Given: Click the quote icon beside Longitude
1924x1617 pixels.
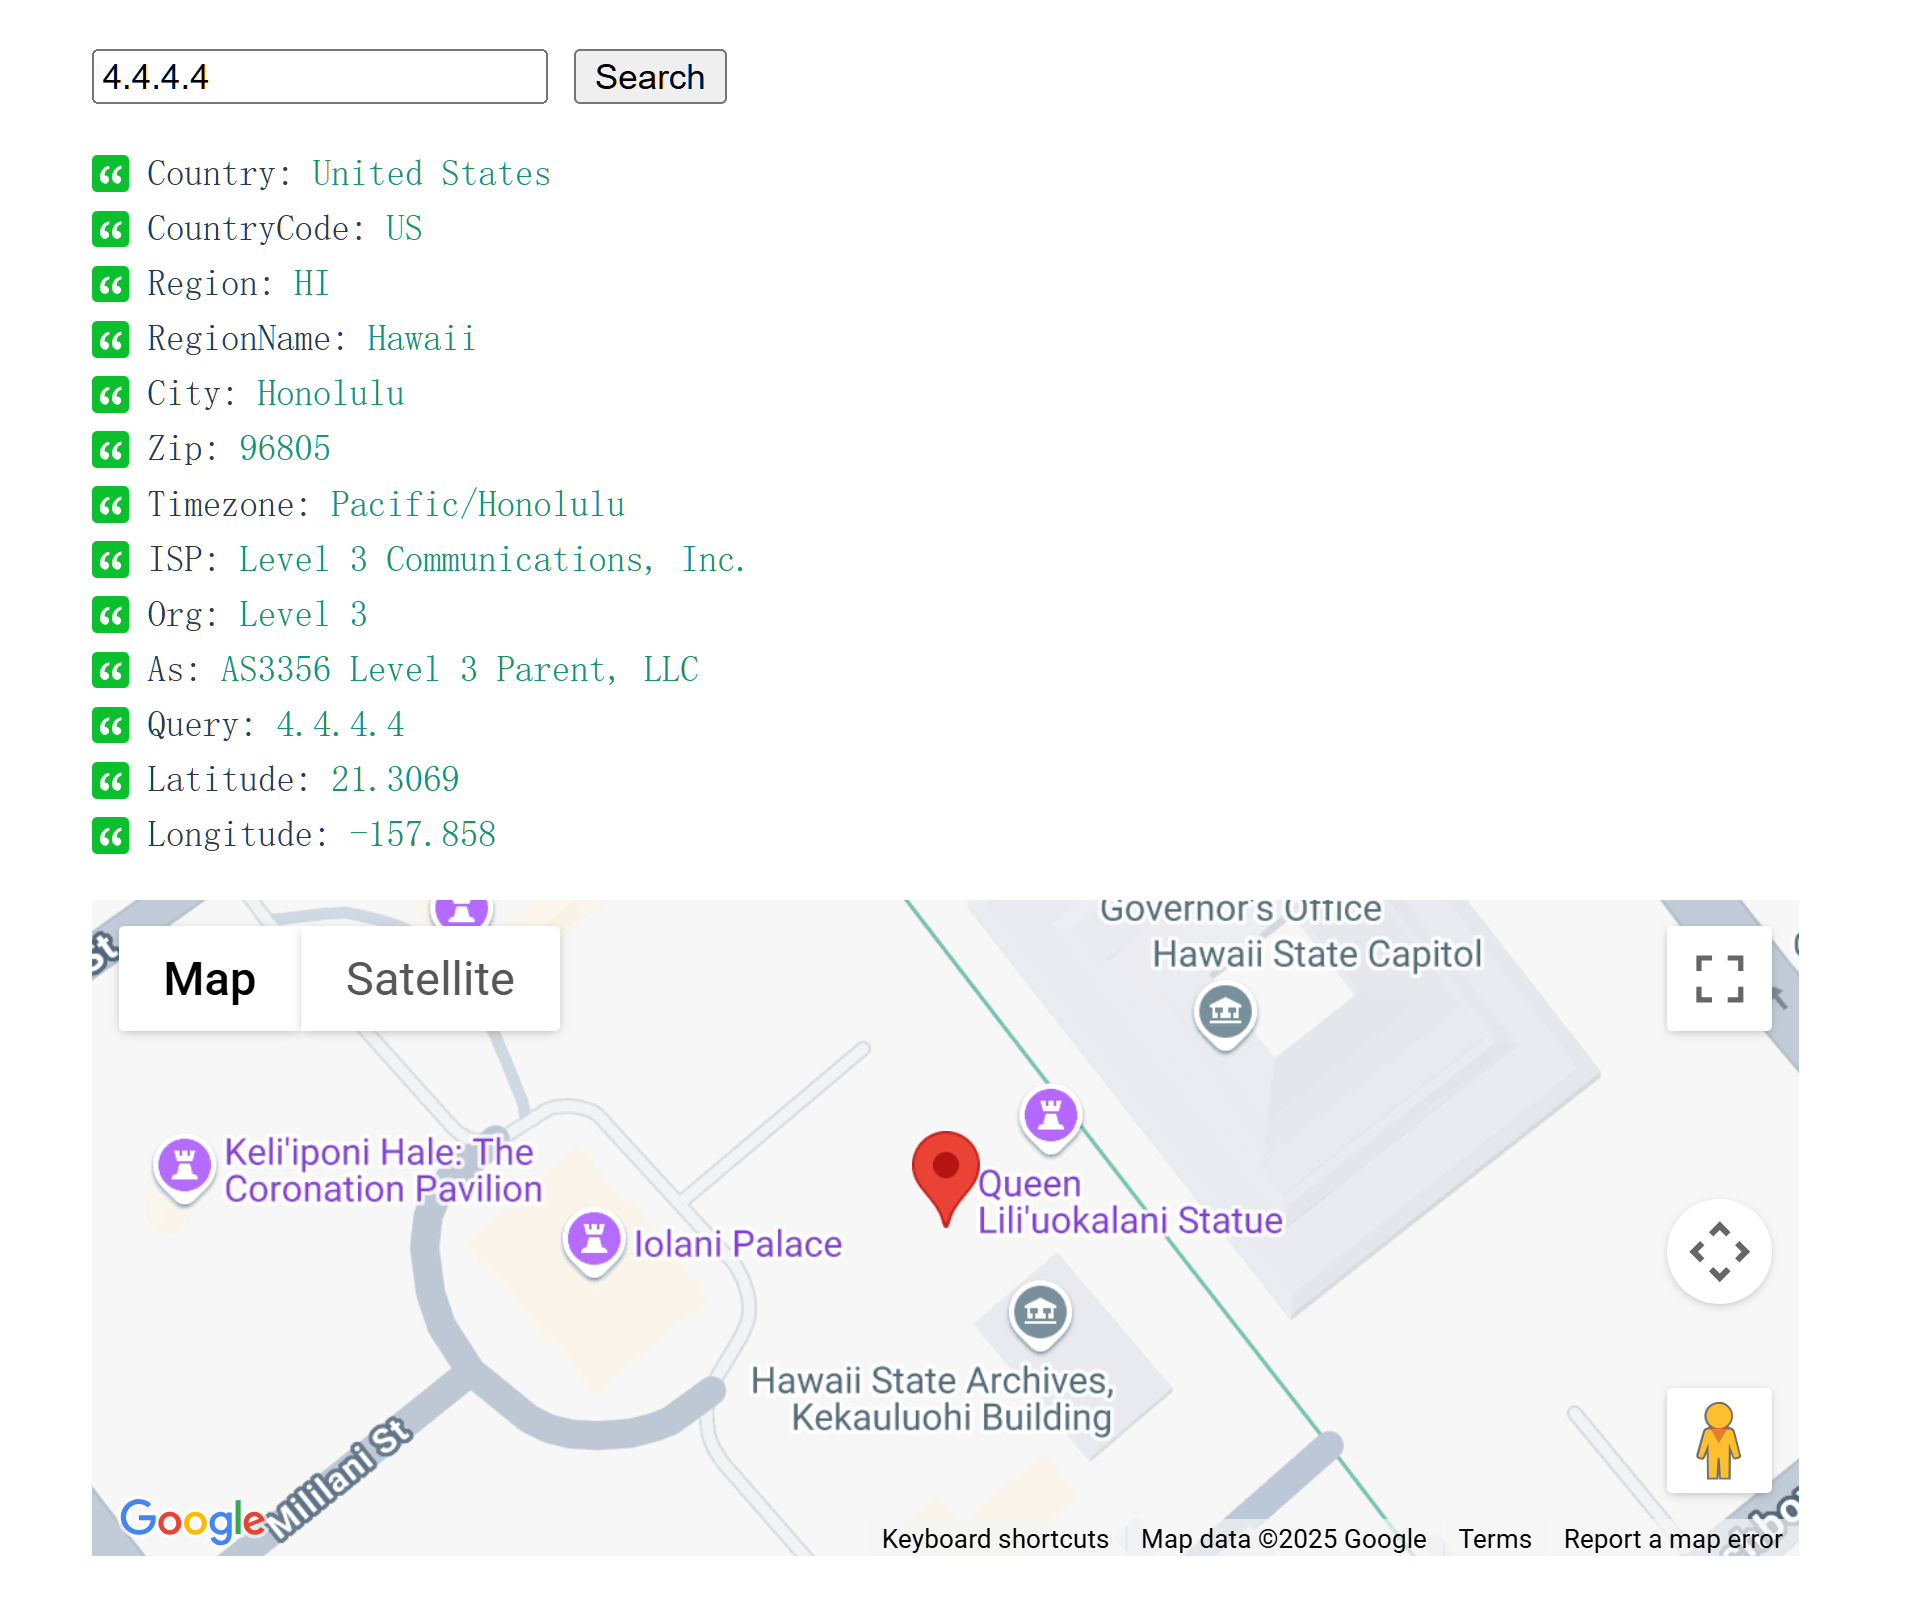Looking at the screenshot, I should [x=111, y=835].
